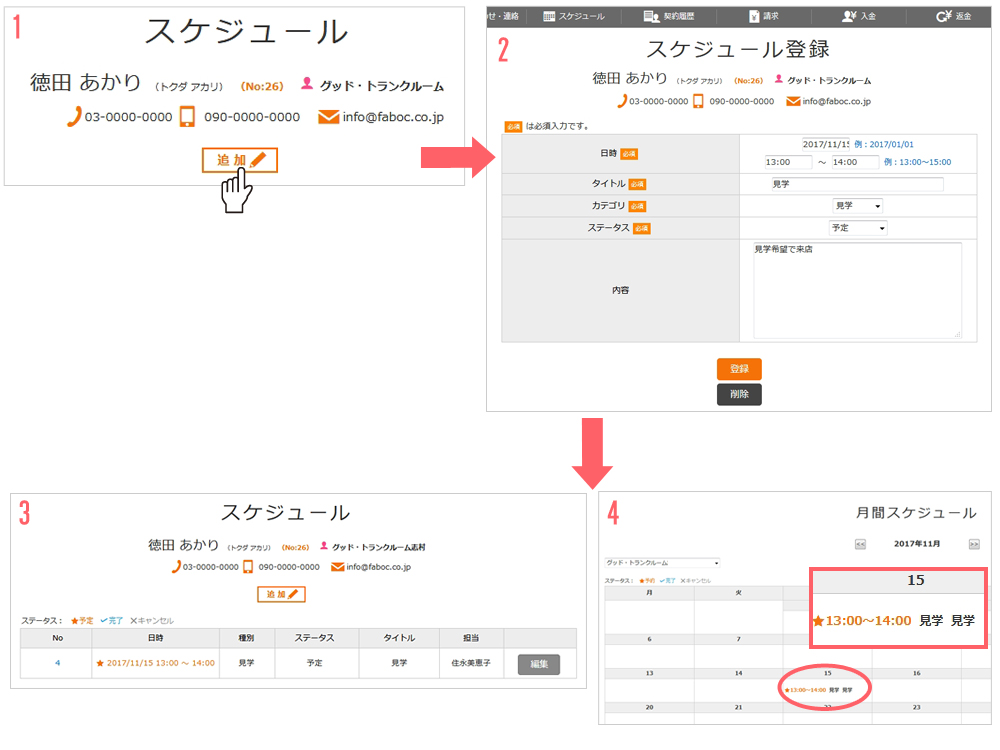The image size is (1000, 750).
Task: Click the mail icon in schedule registration panel
Action: tap(793, 101)
